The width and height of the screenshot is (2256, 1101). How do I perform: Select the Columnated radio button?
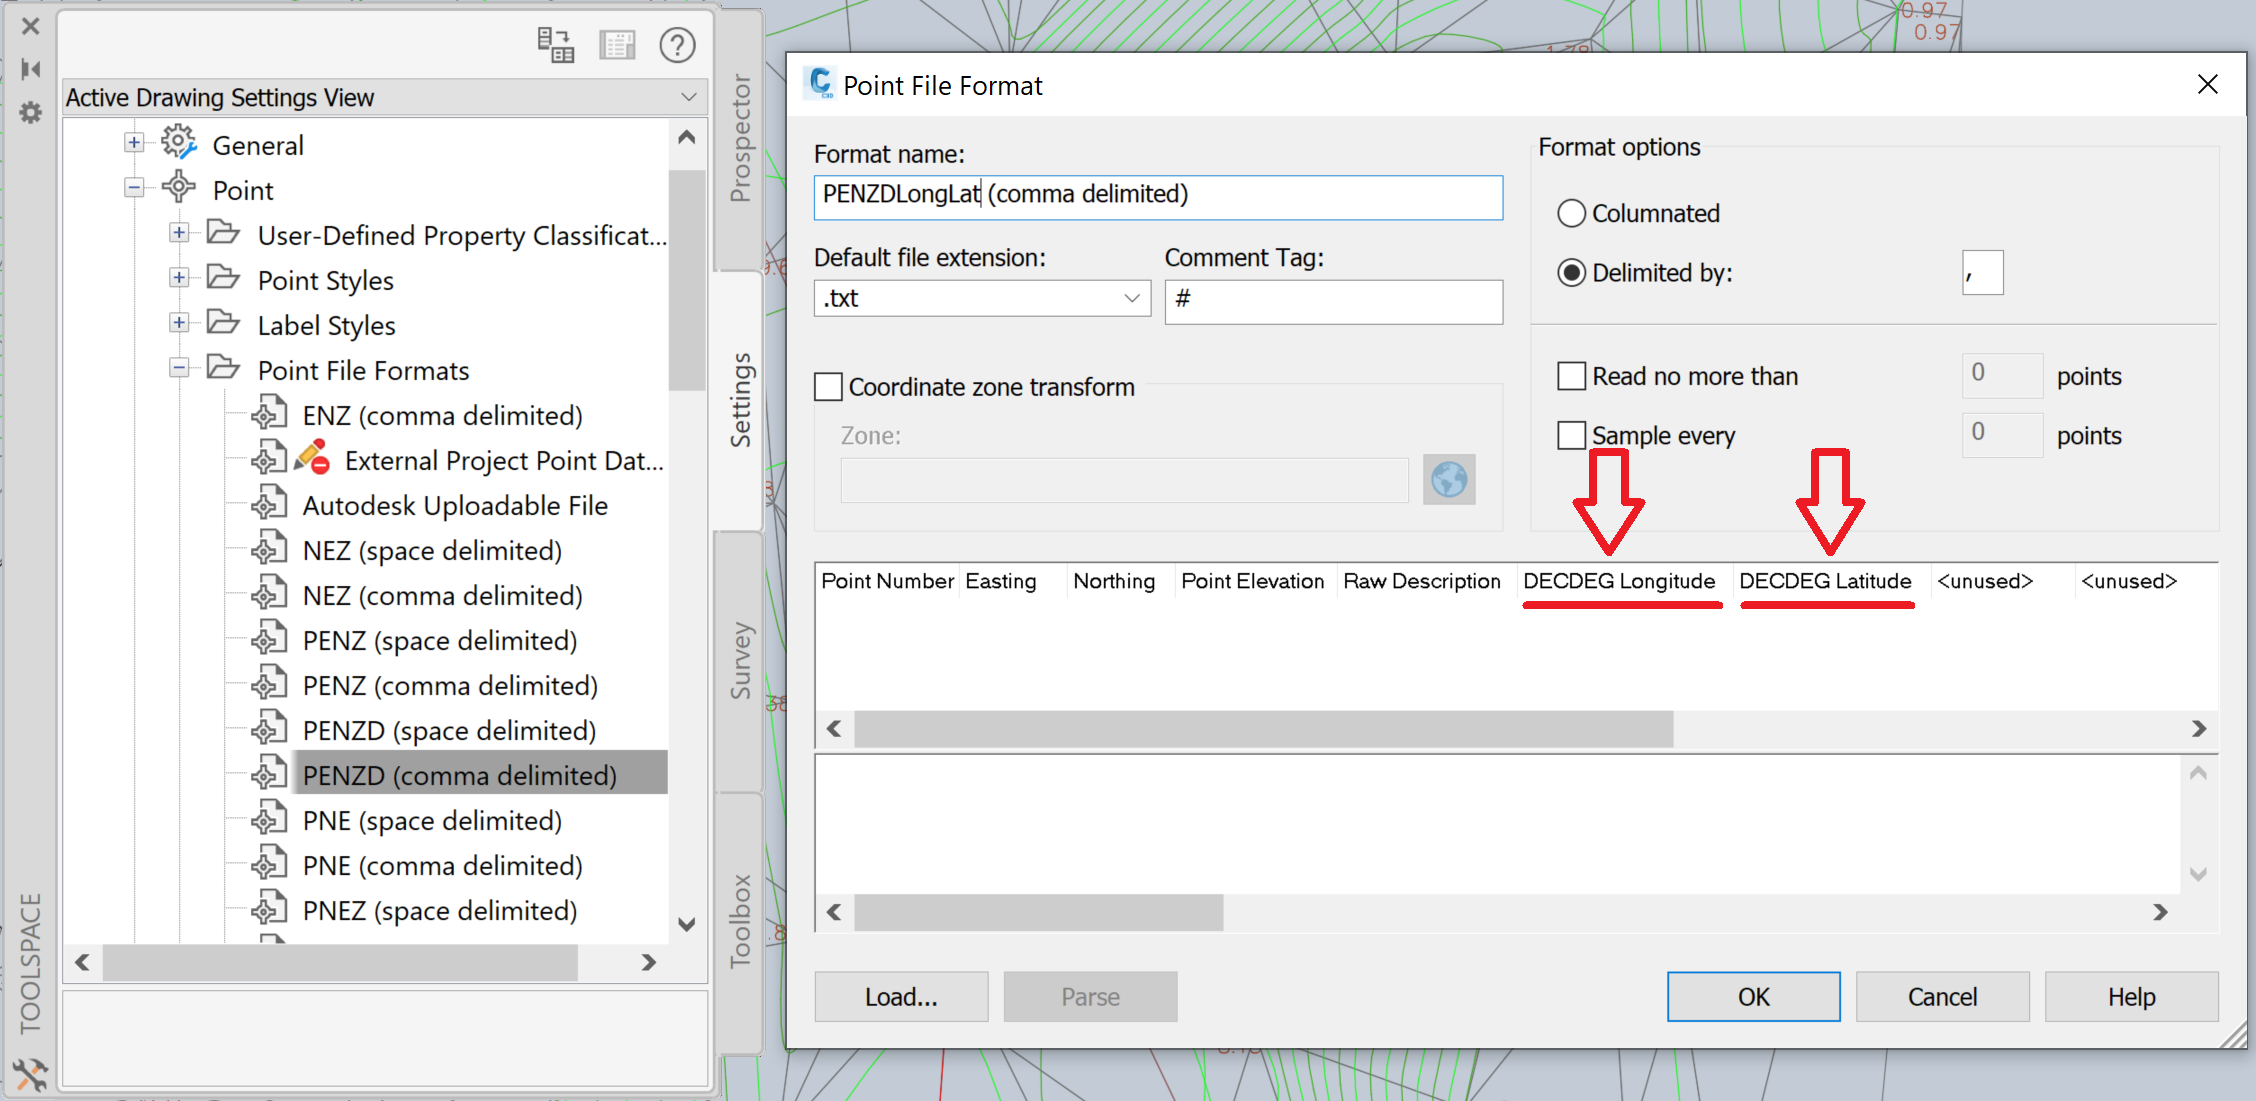[1572, 213]
